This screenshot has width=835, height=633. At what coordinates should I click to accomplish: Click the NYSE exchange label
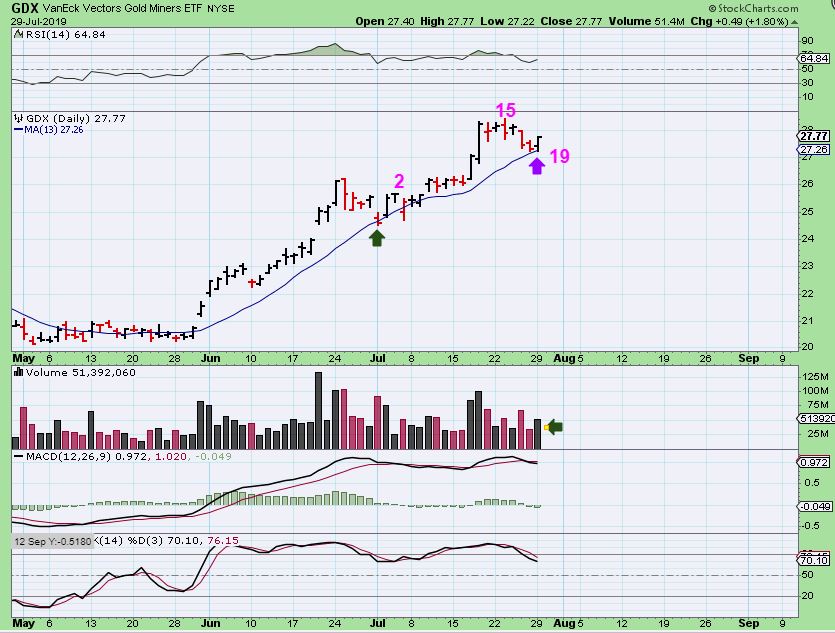(221, 9)
